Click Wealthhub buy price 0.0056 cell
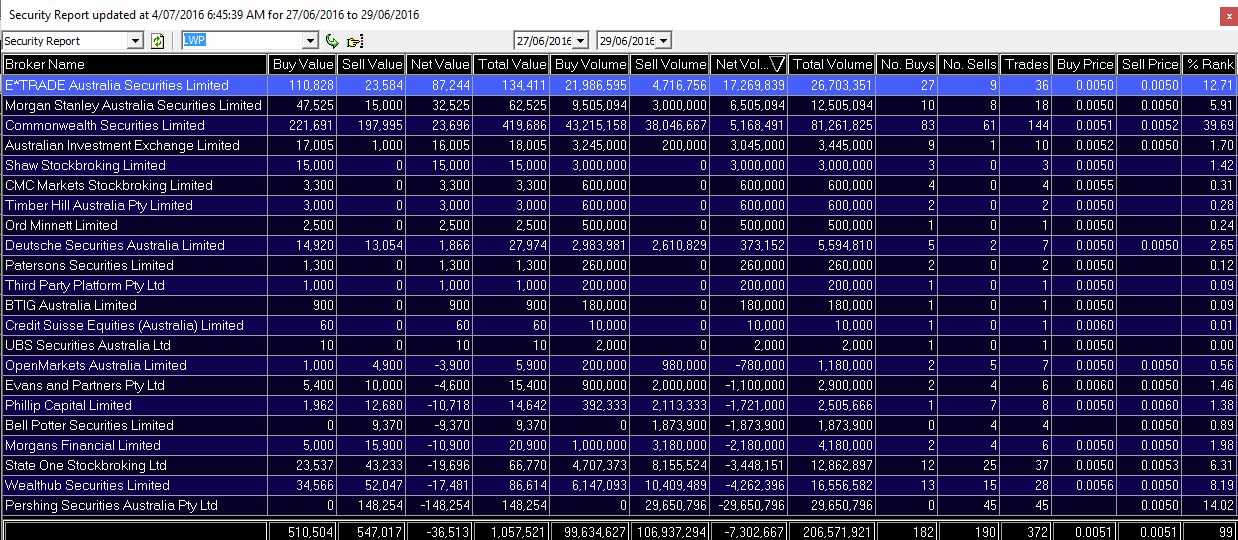The width and height of the screenshot is (1238, 540). [x=1085, y=485]
